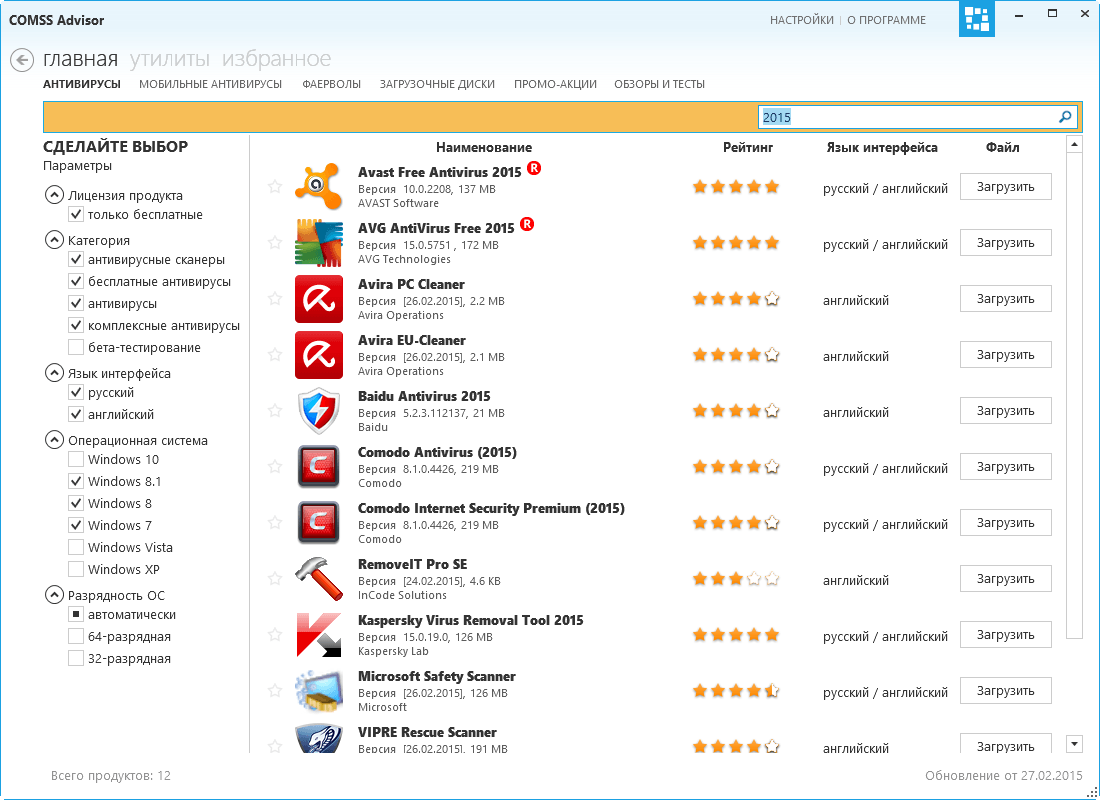Check the Windows 10 checkbox
The image size is (1100, 800).
point(76,459)
